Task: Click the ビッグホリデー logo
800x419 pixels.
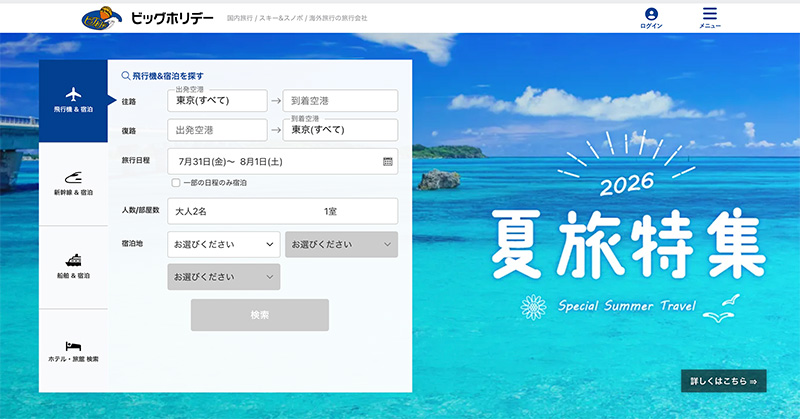Action: pyautogui.click(x=147, y=18)
